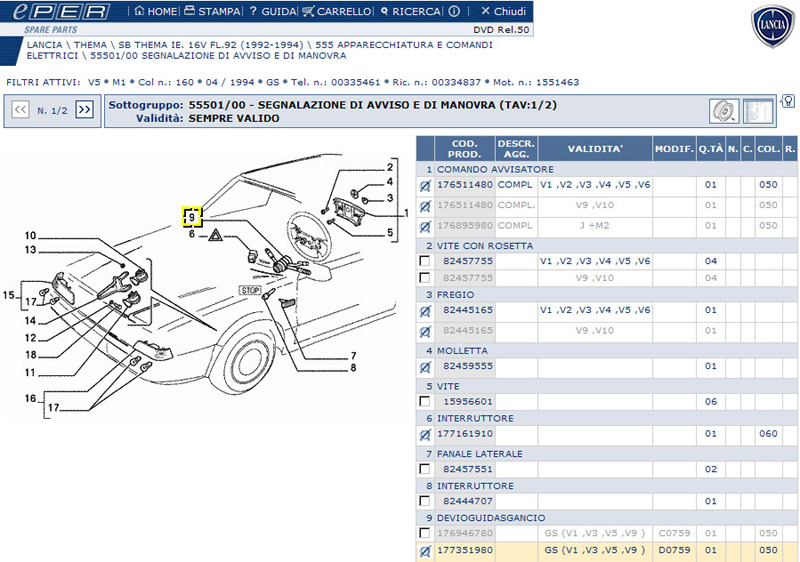The width and height of the screenshot is (800, 562).
Task: Click callout number 15 in diagram
Action: pyautogui.click(x=9, y=295)
